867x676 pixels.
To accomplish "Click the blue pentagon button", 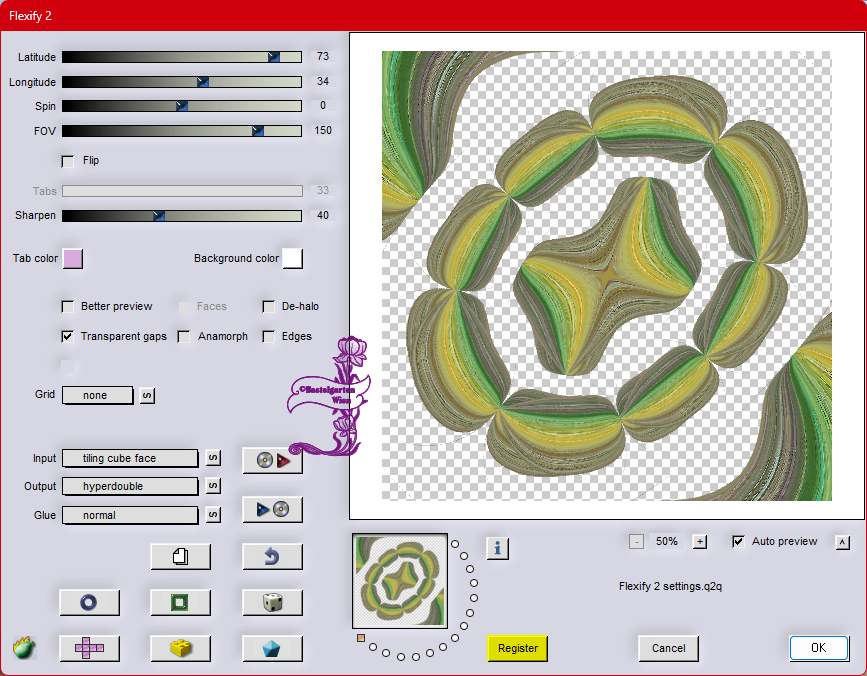I will click(272, 648).
